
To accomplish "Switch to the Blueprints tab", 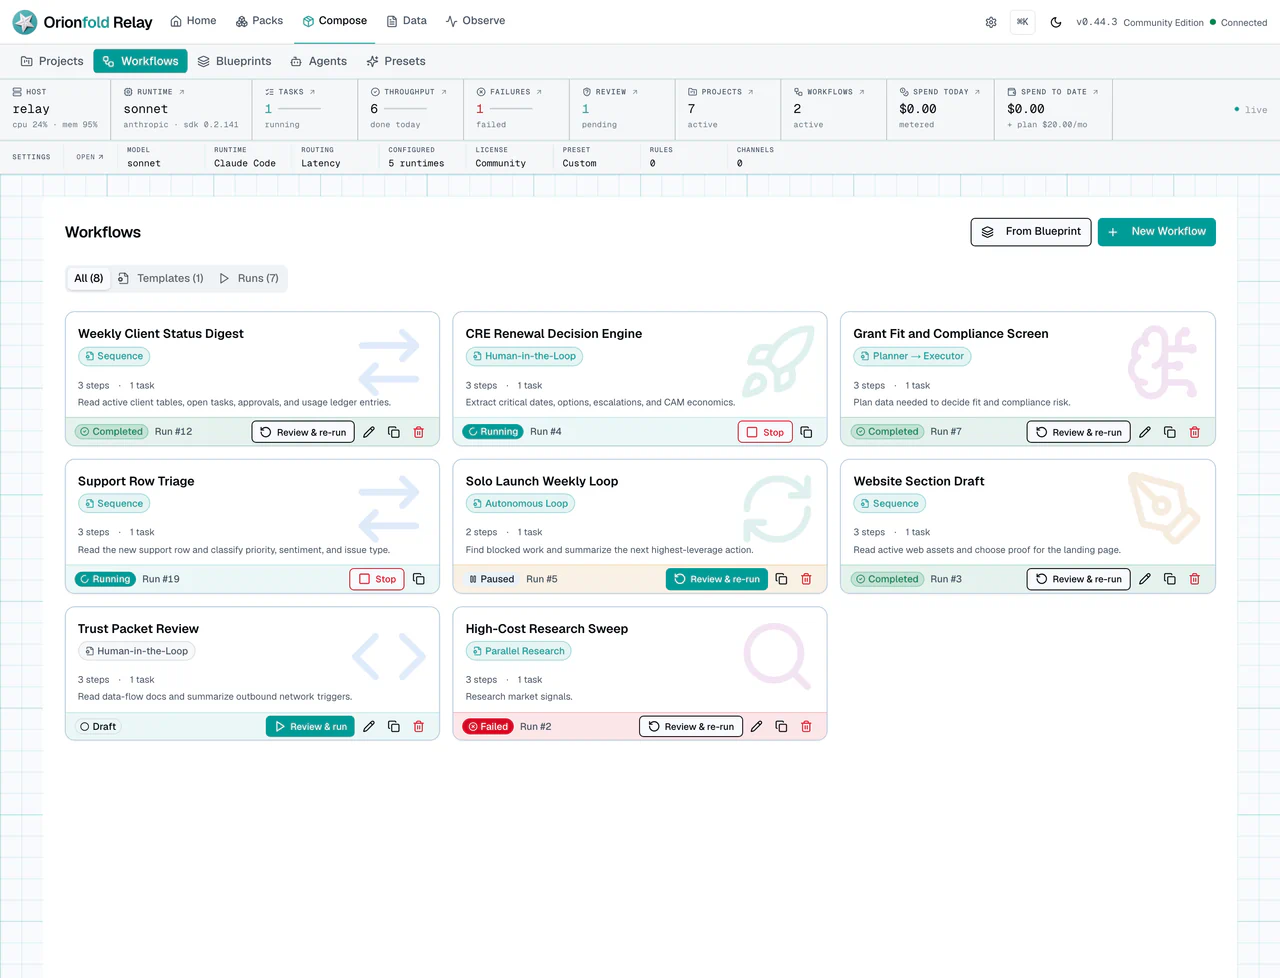I will click(x=234, y=61).
